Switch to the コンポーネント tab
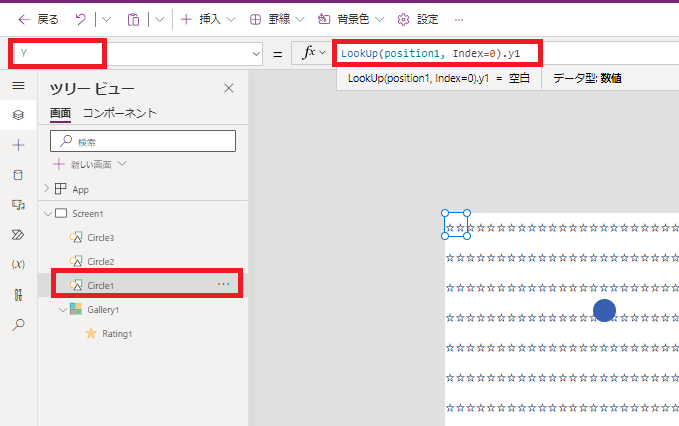This screenshot has width=679, height=426. [120, 113]
